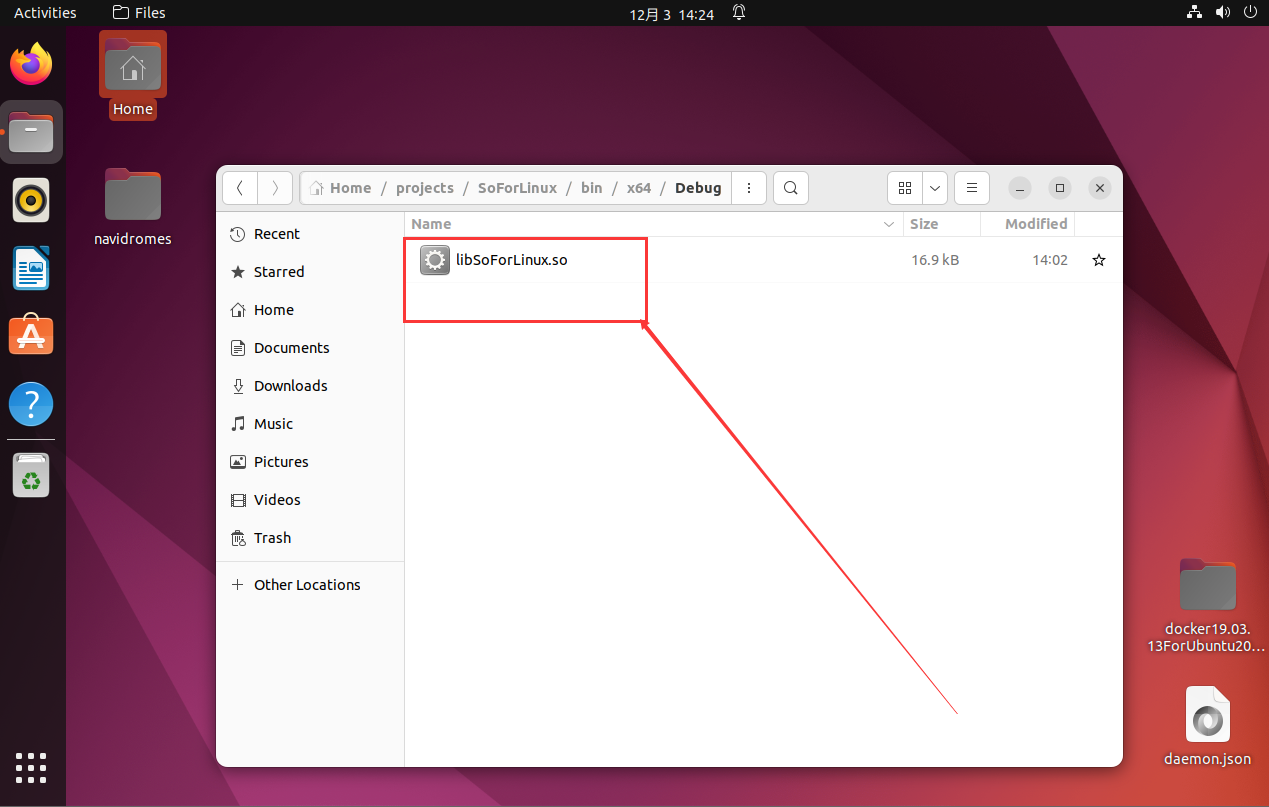Select the docker19.03 desktop folder
Viewport: 1269px width, 807px height.
[x=1207, y=605]
